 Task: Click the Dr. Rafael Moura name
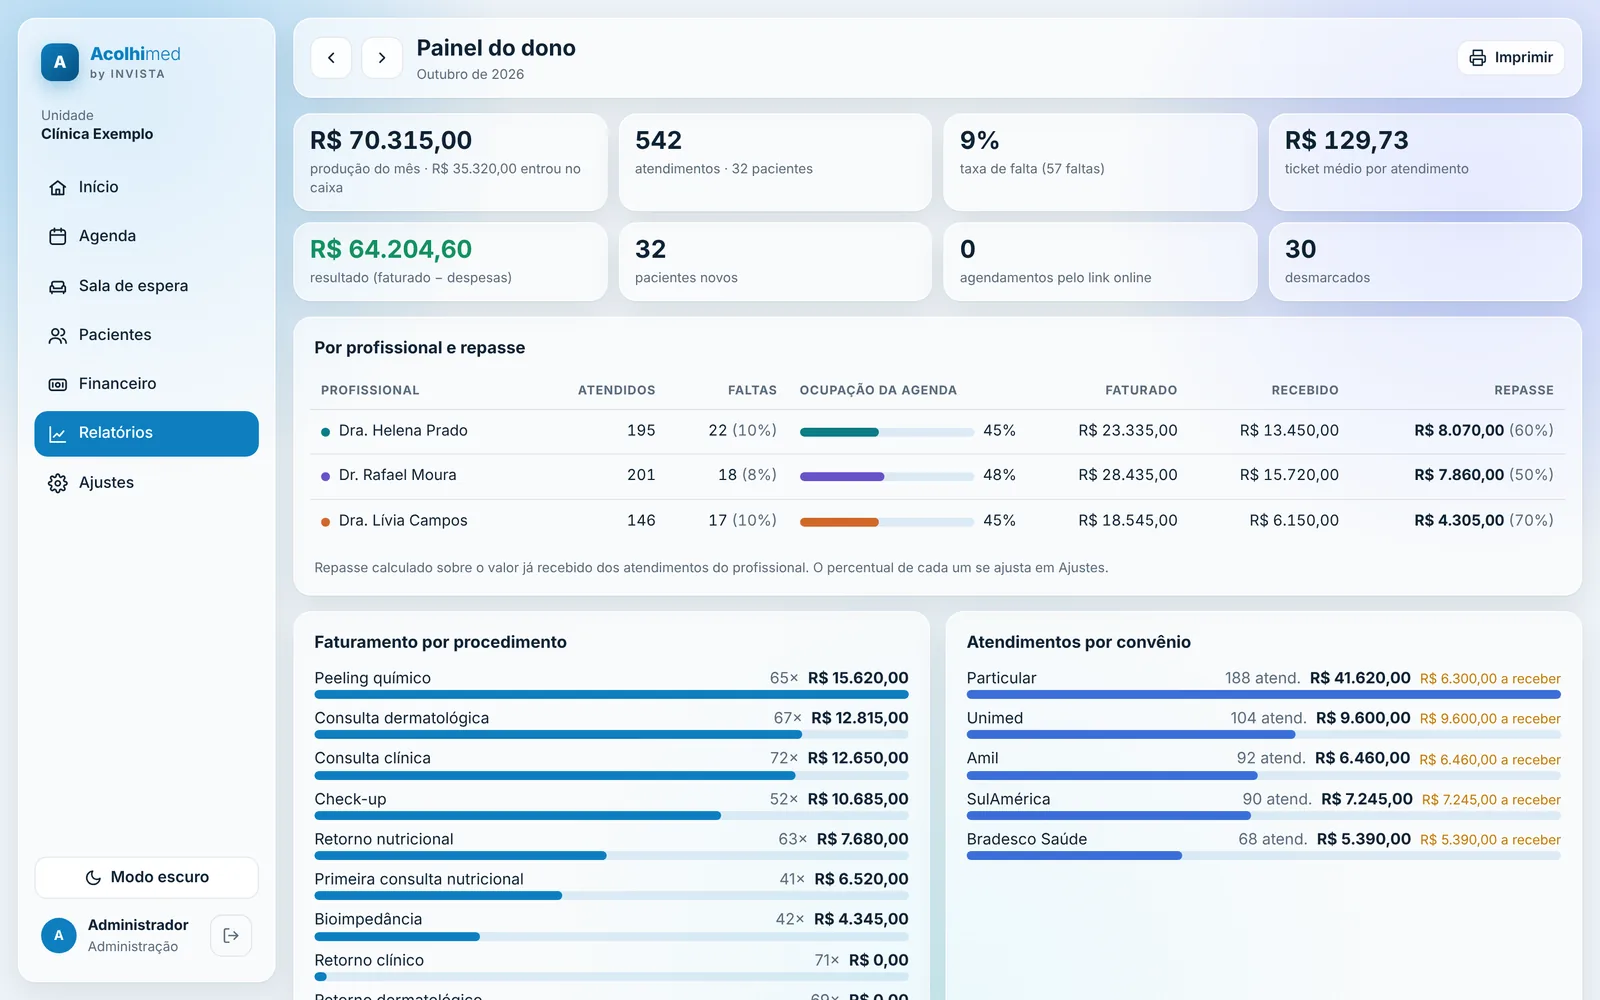397,475
